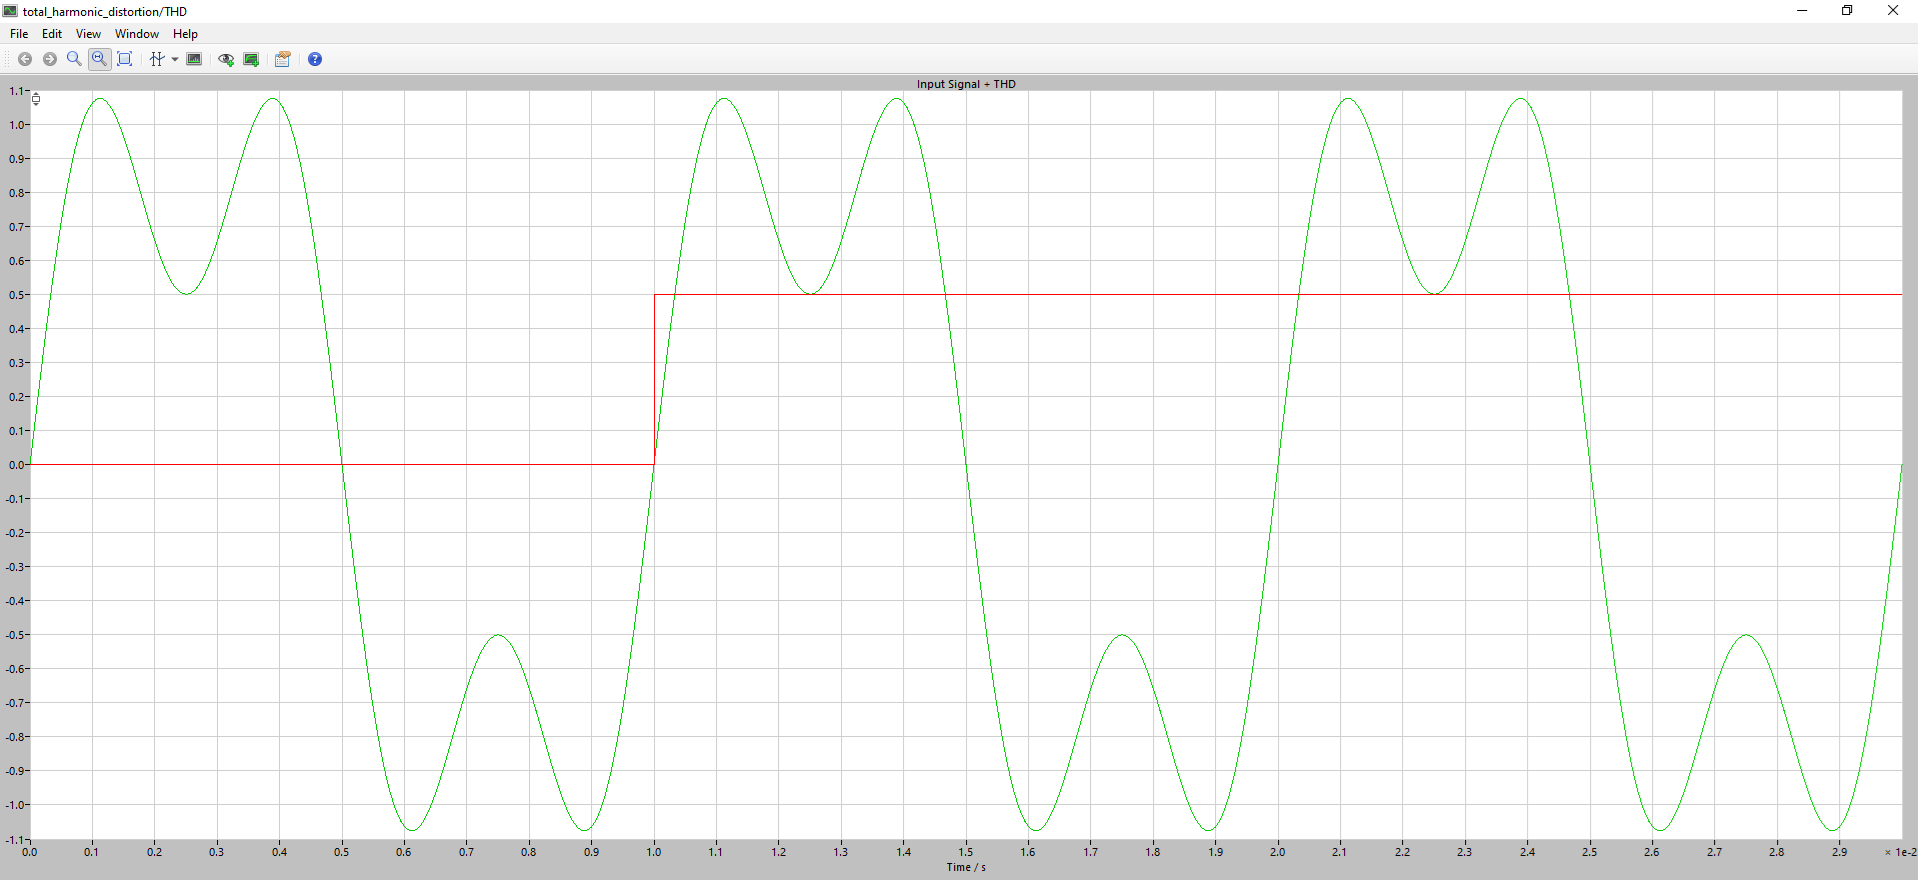Viewport: 1918px width, 880px height.
Task: Click the scope window title icon
Action: click(x=10, y=11)
